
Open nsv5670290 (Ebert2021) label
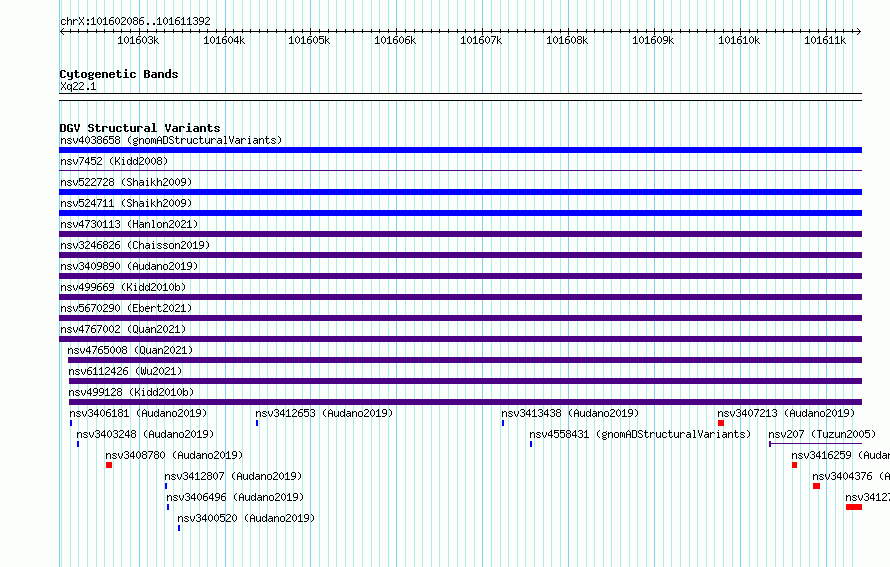pyautogui.click(x=126, y=308)
